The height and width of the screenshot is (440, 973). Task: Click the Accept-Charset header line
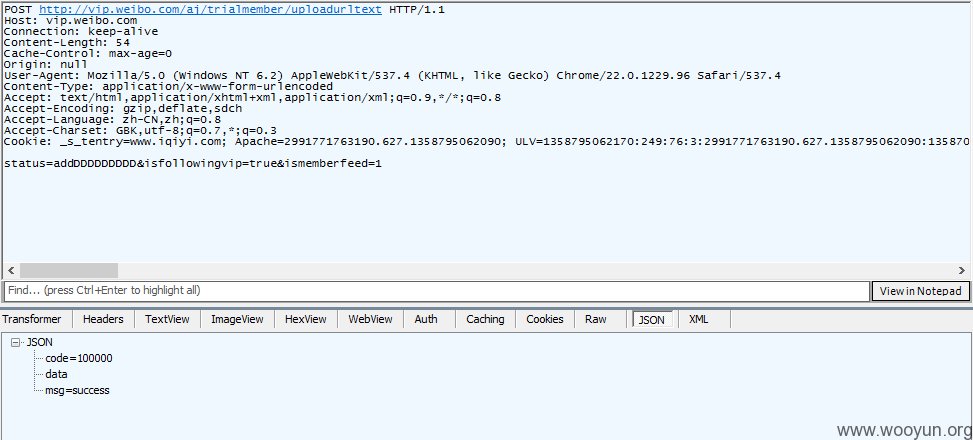pos(140,131)
